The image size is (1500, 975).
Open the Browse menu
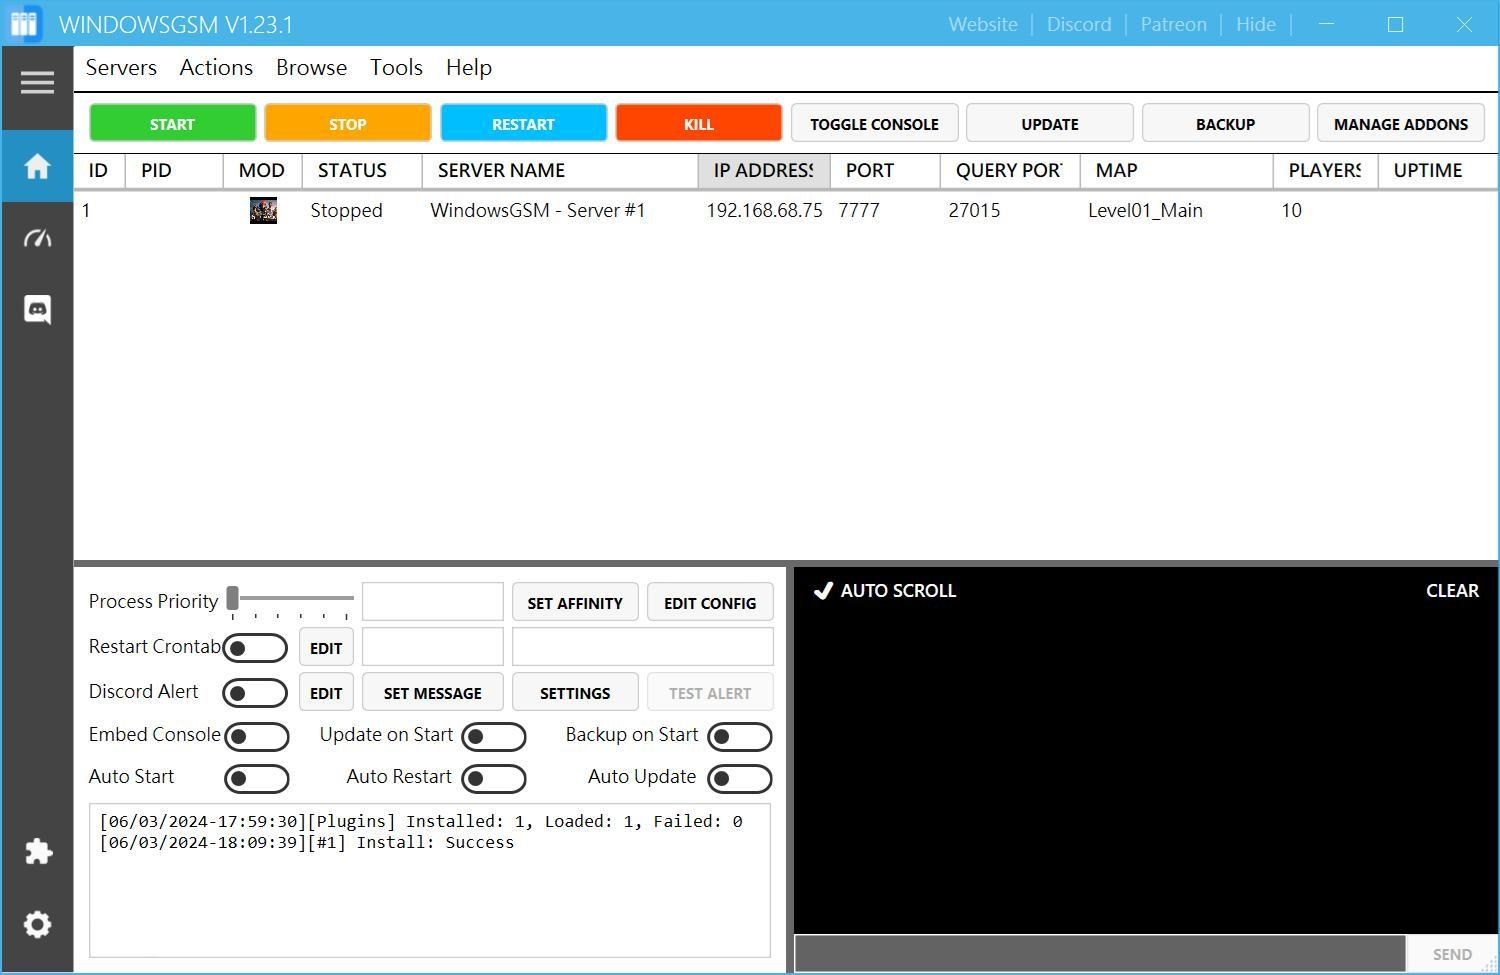tap(312, 68)
